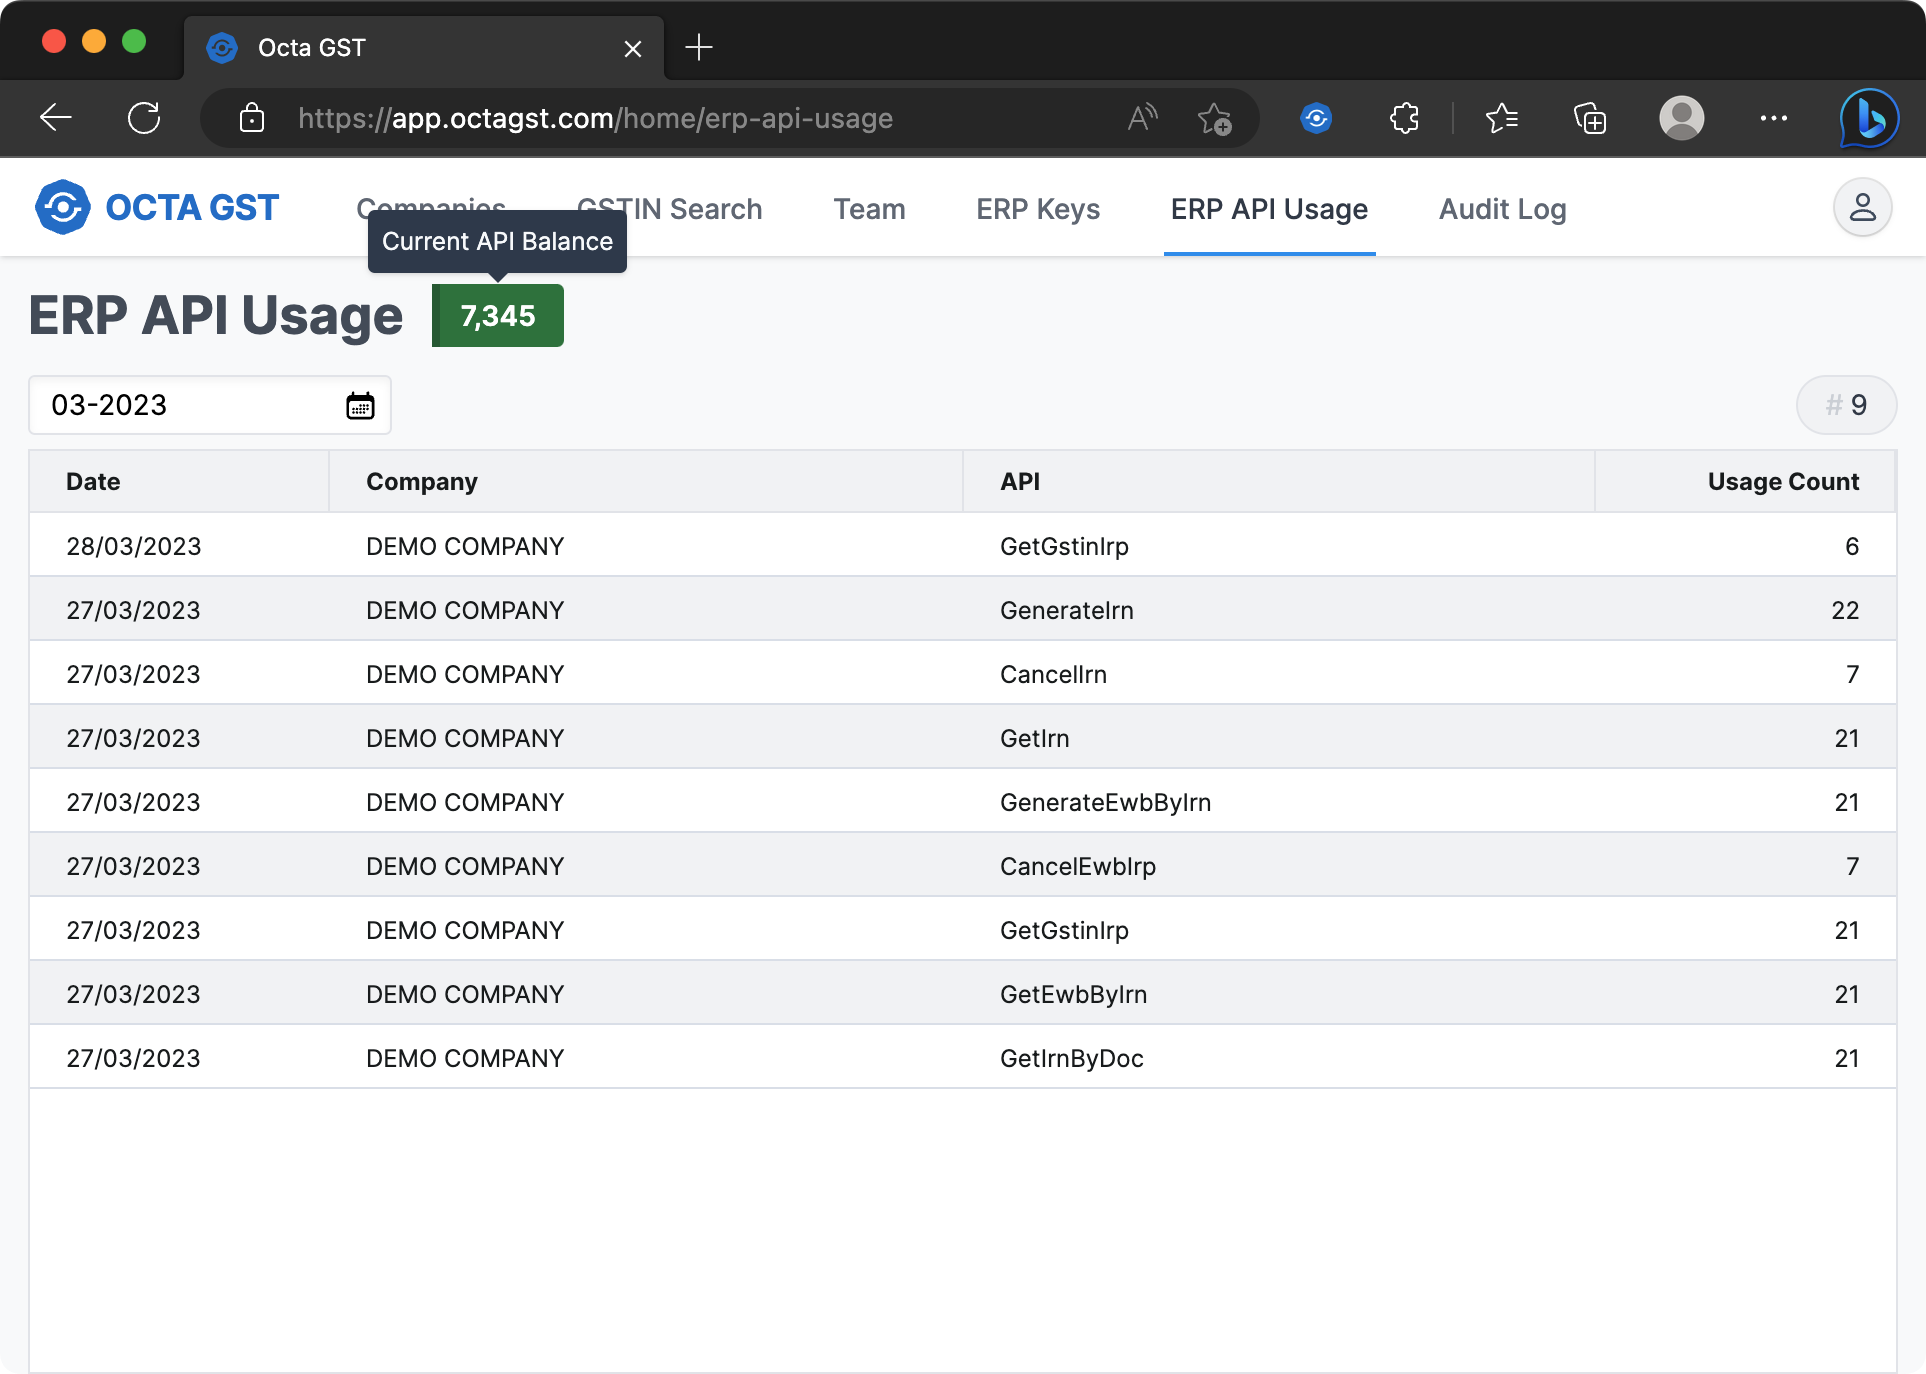The height and width of the screenshot is (1374, 1926).
Task: Go back with the browser back arrow
Action: 56,119
